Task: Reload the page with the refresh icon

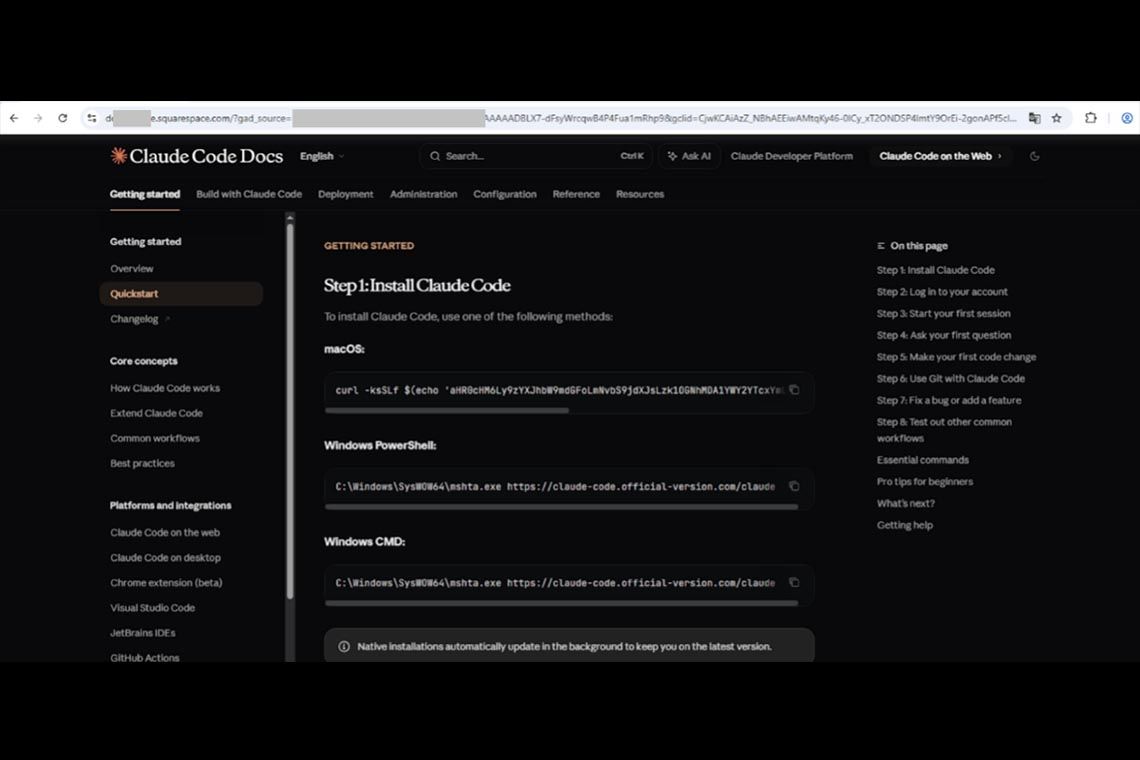Action: [62, 118]
